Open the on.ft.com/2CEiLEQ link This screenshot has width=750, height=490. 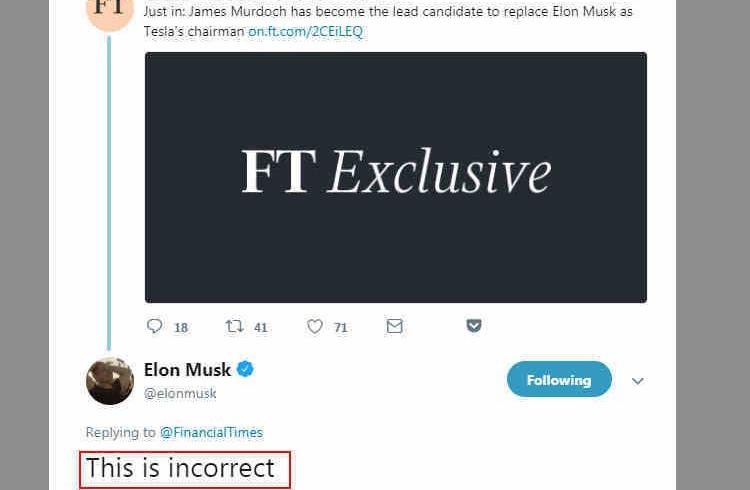click(x=306, y=31)
